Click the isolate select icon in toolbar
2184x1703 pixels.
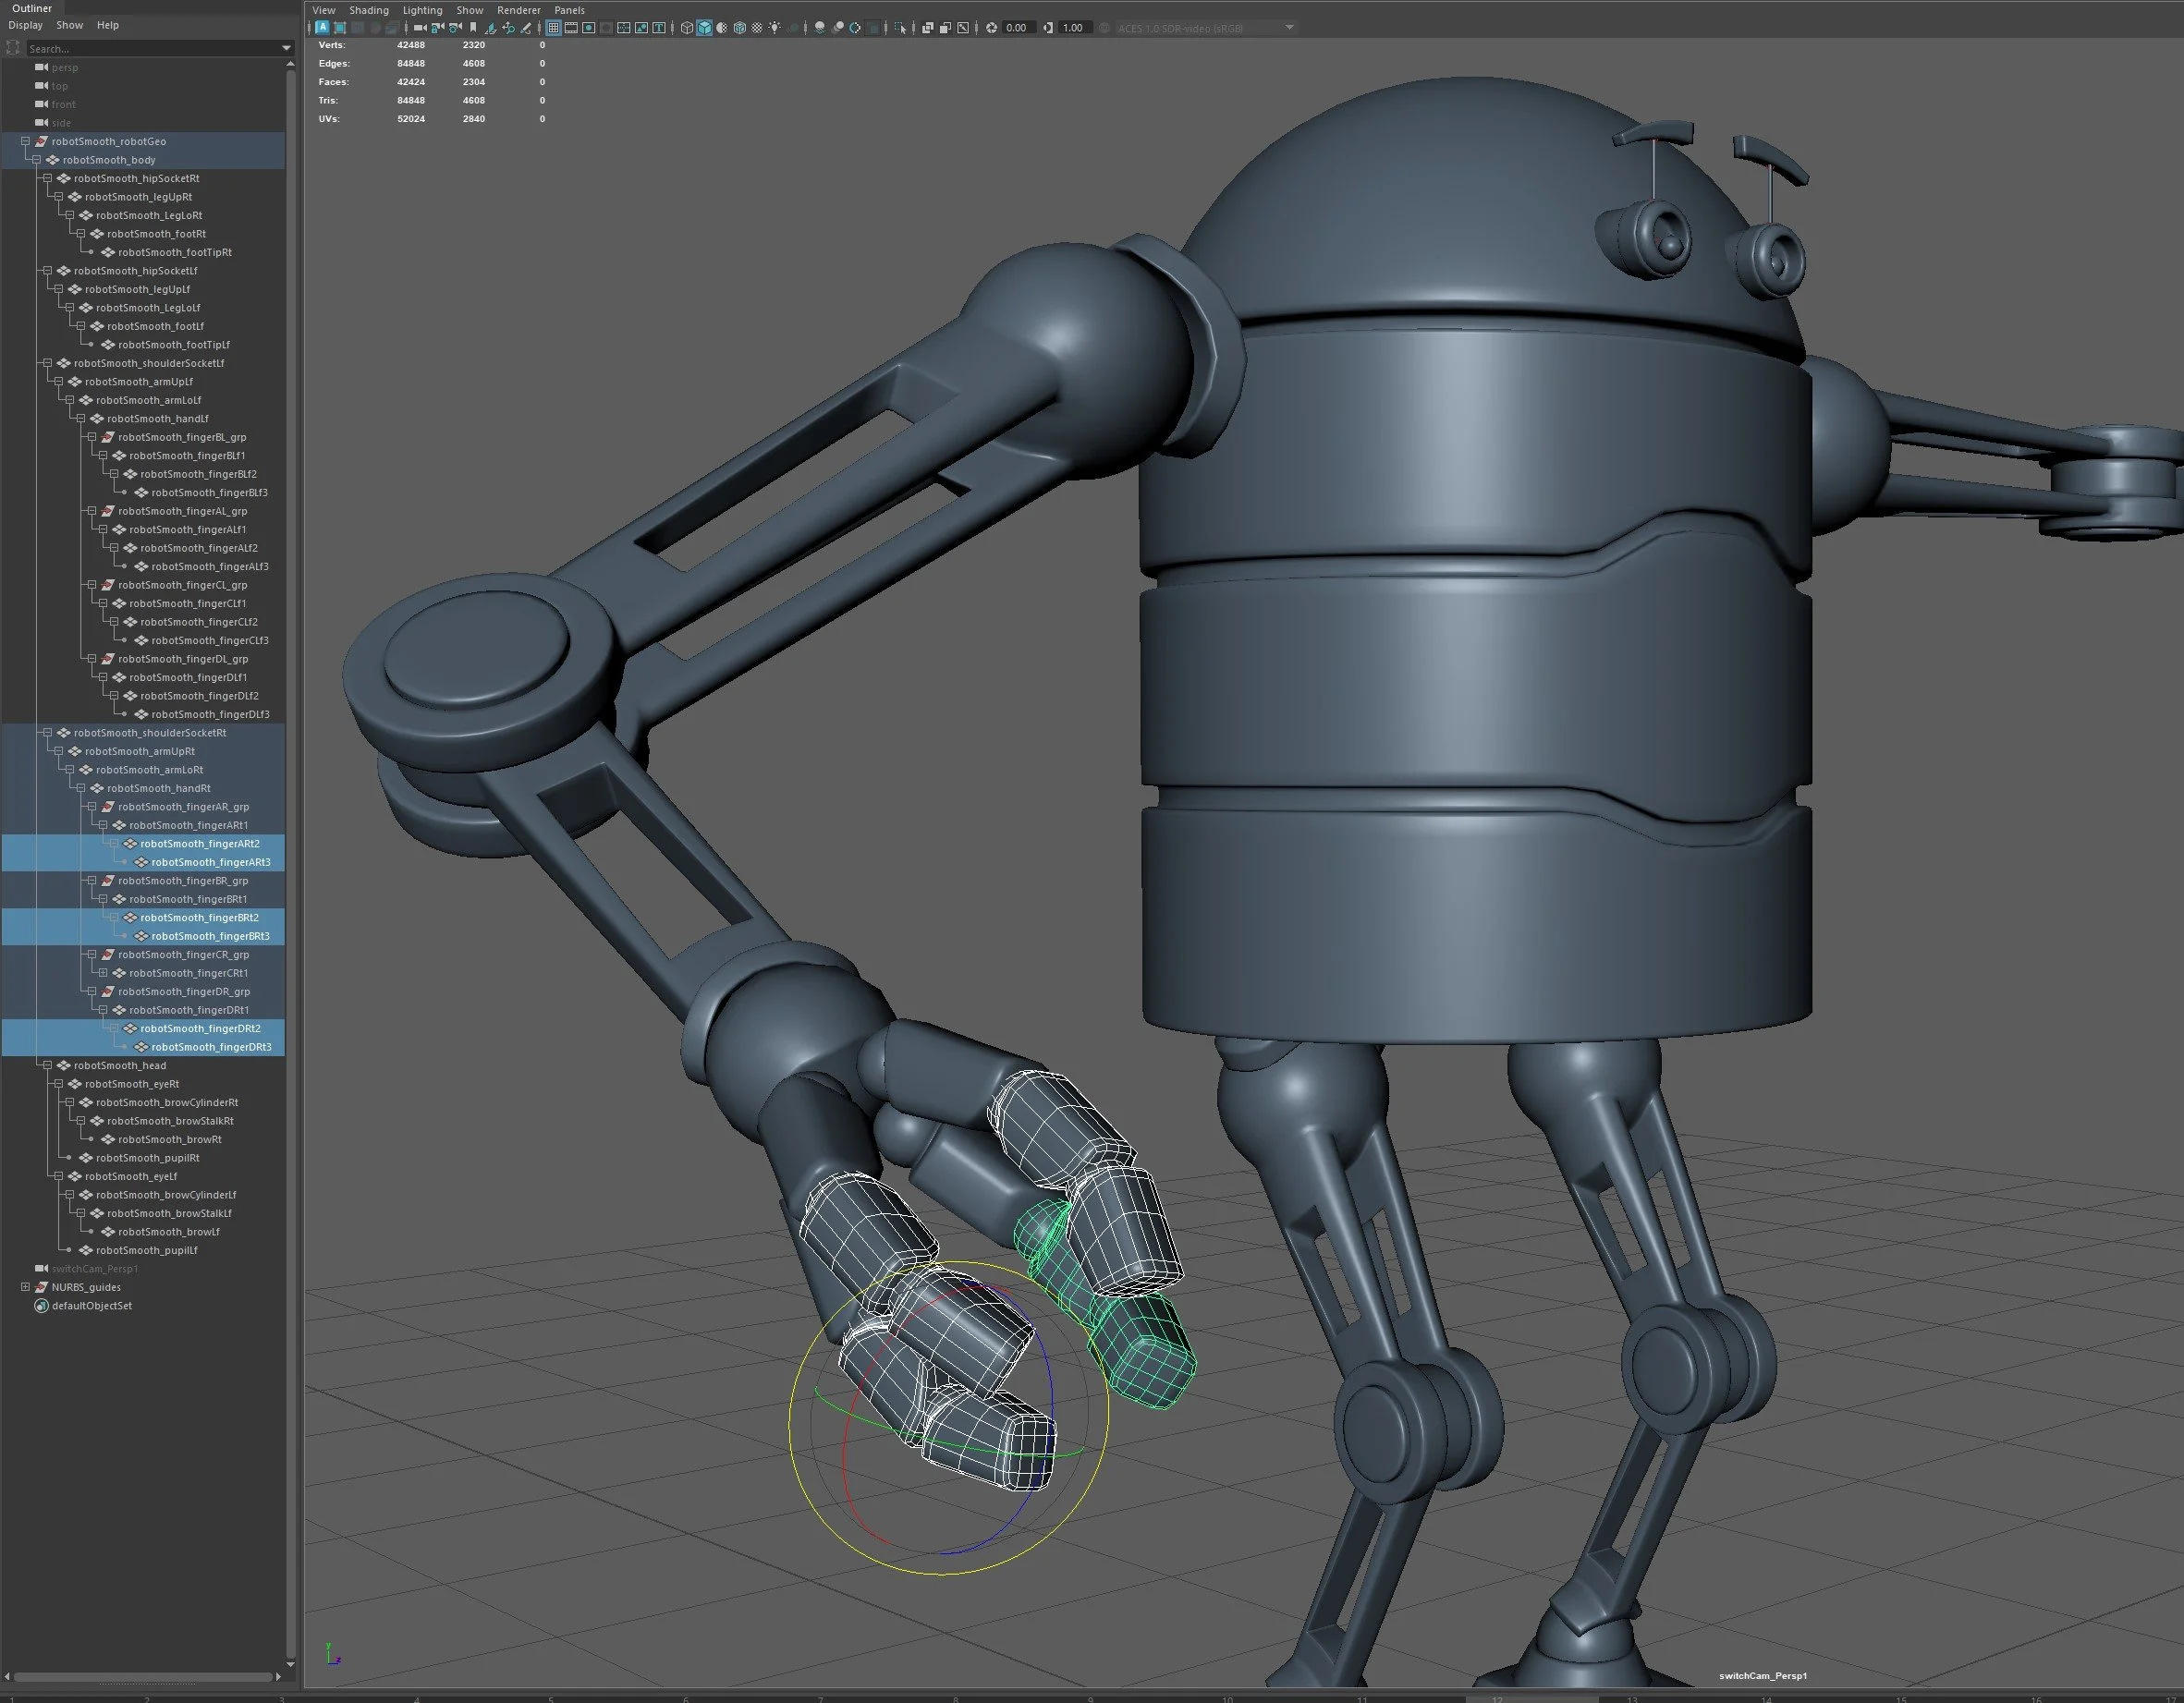[x=901, y=28]
